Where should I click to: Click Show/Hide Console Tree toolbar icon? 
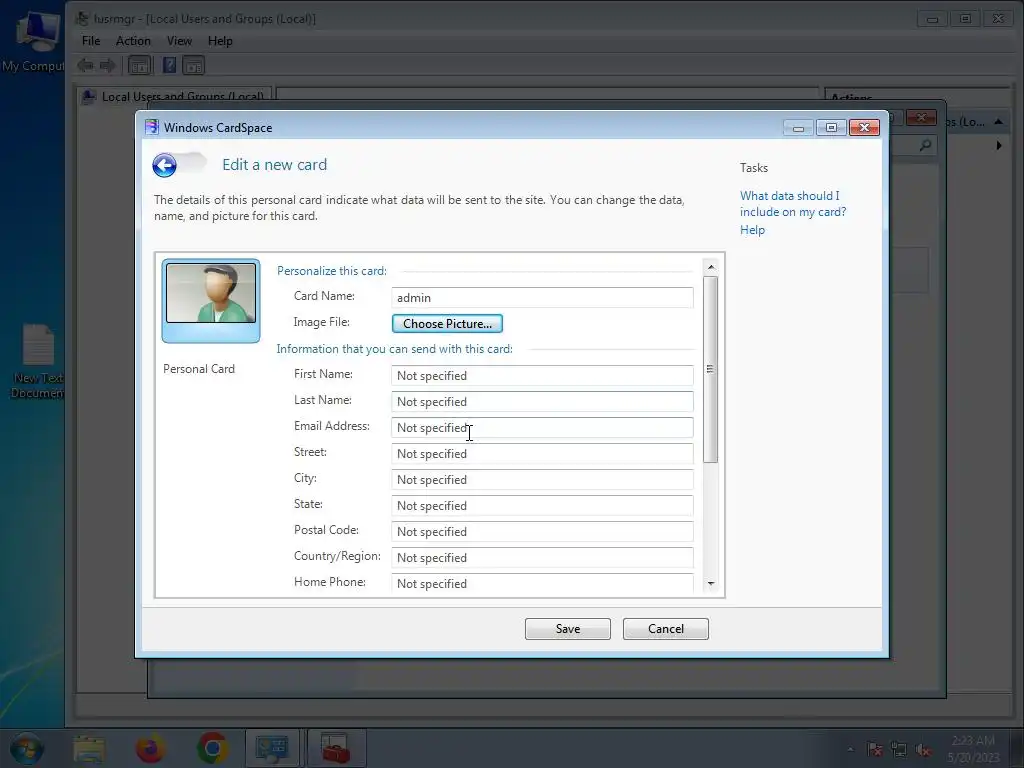[x=139, y=65]
